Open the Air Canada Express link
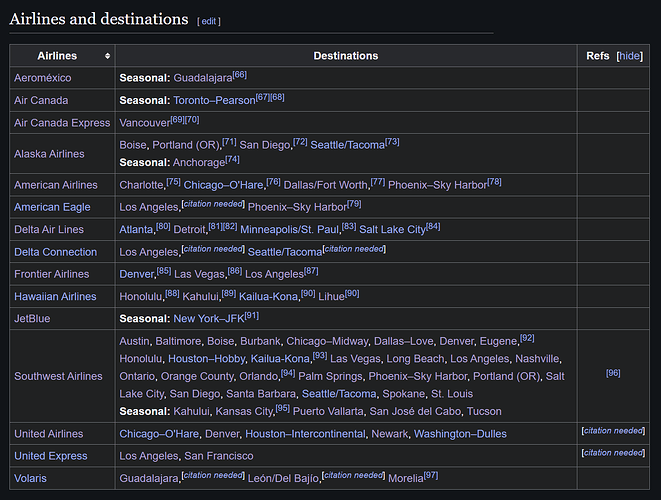 pos(62,123)
